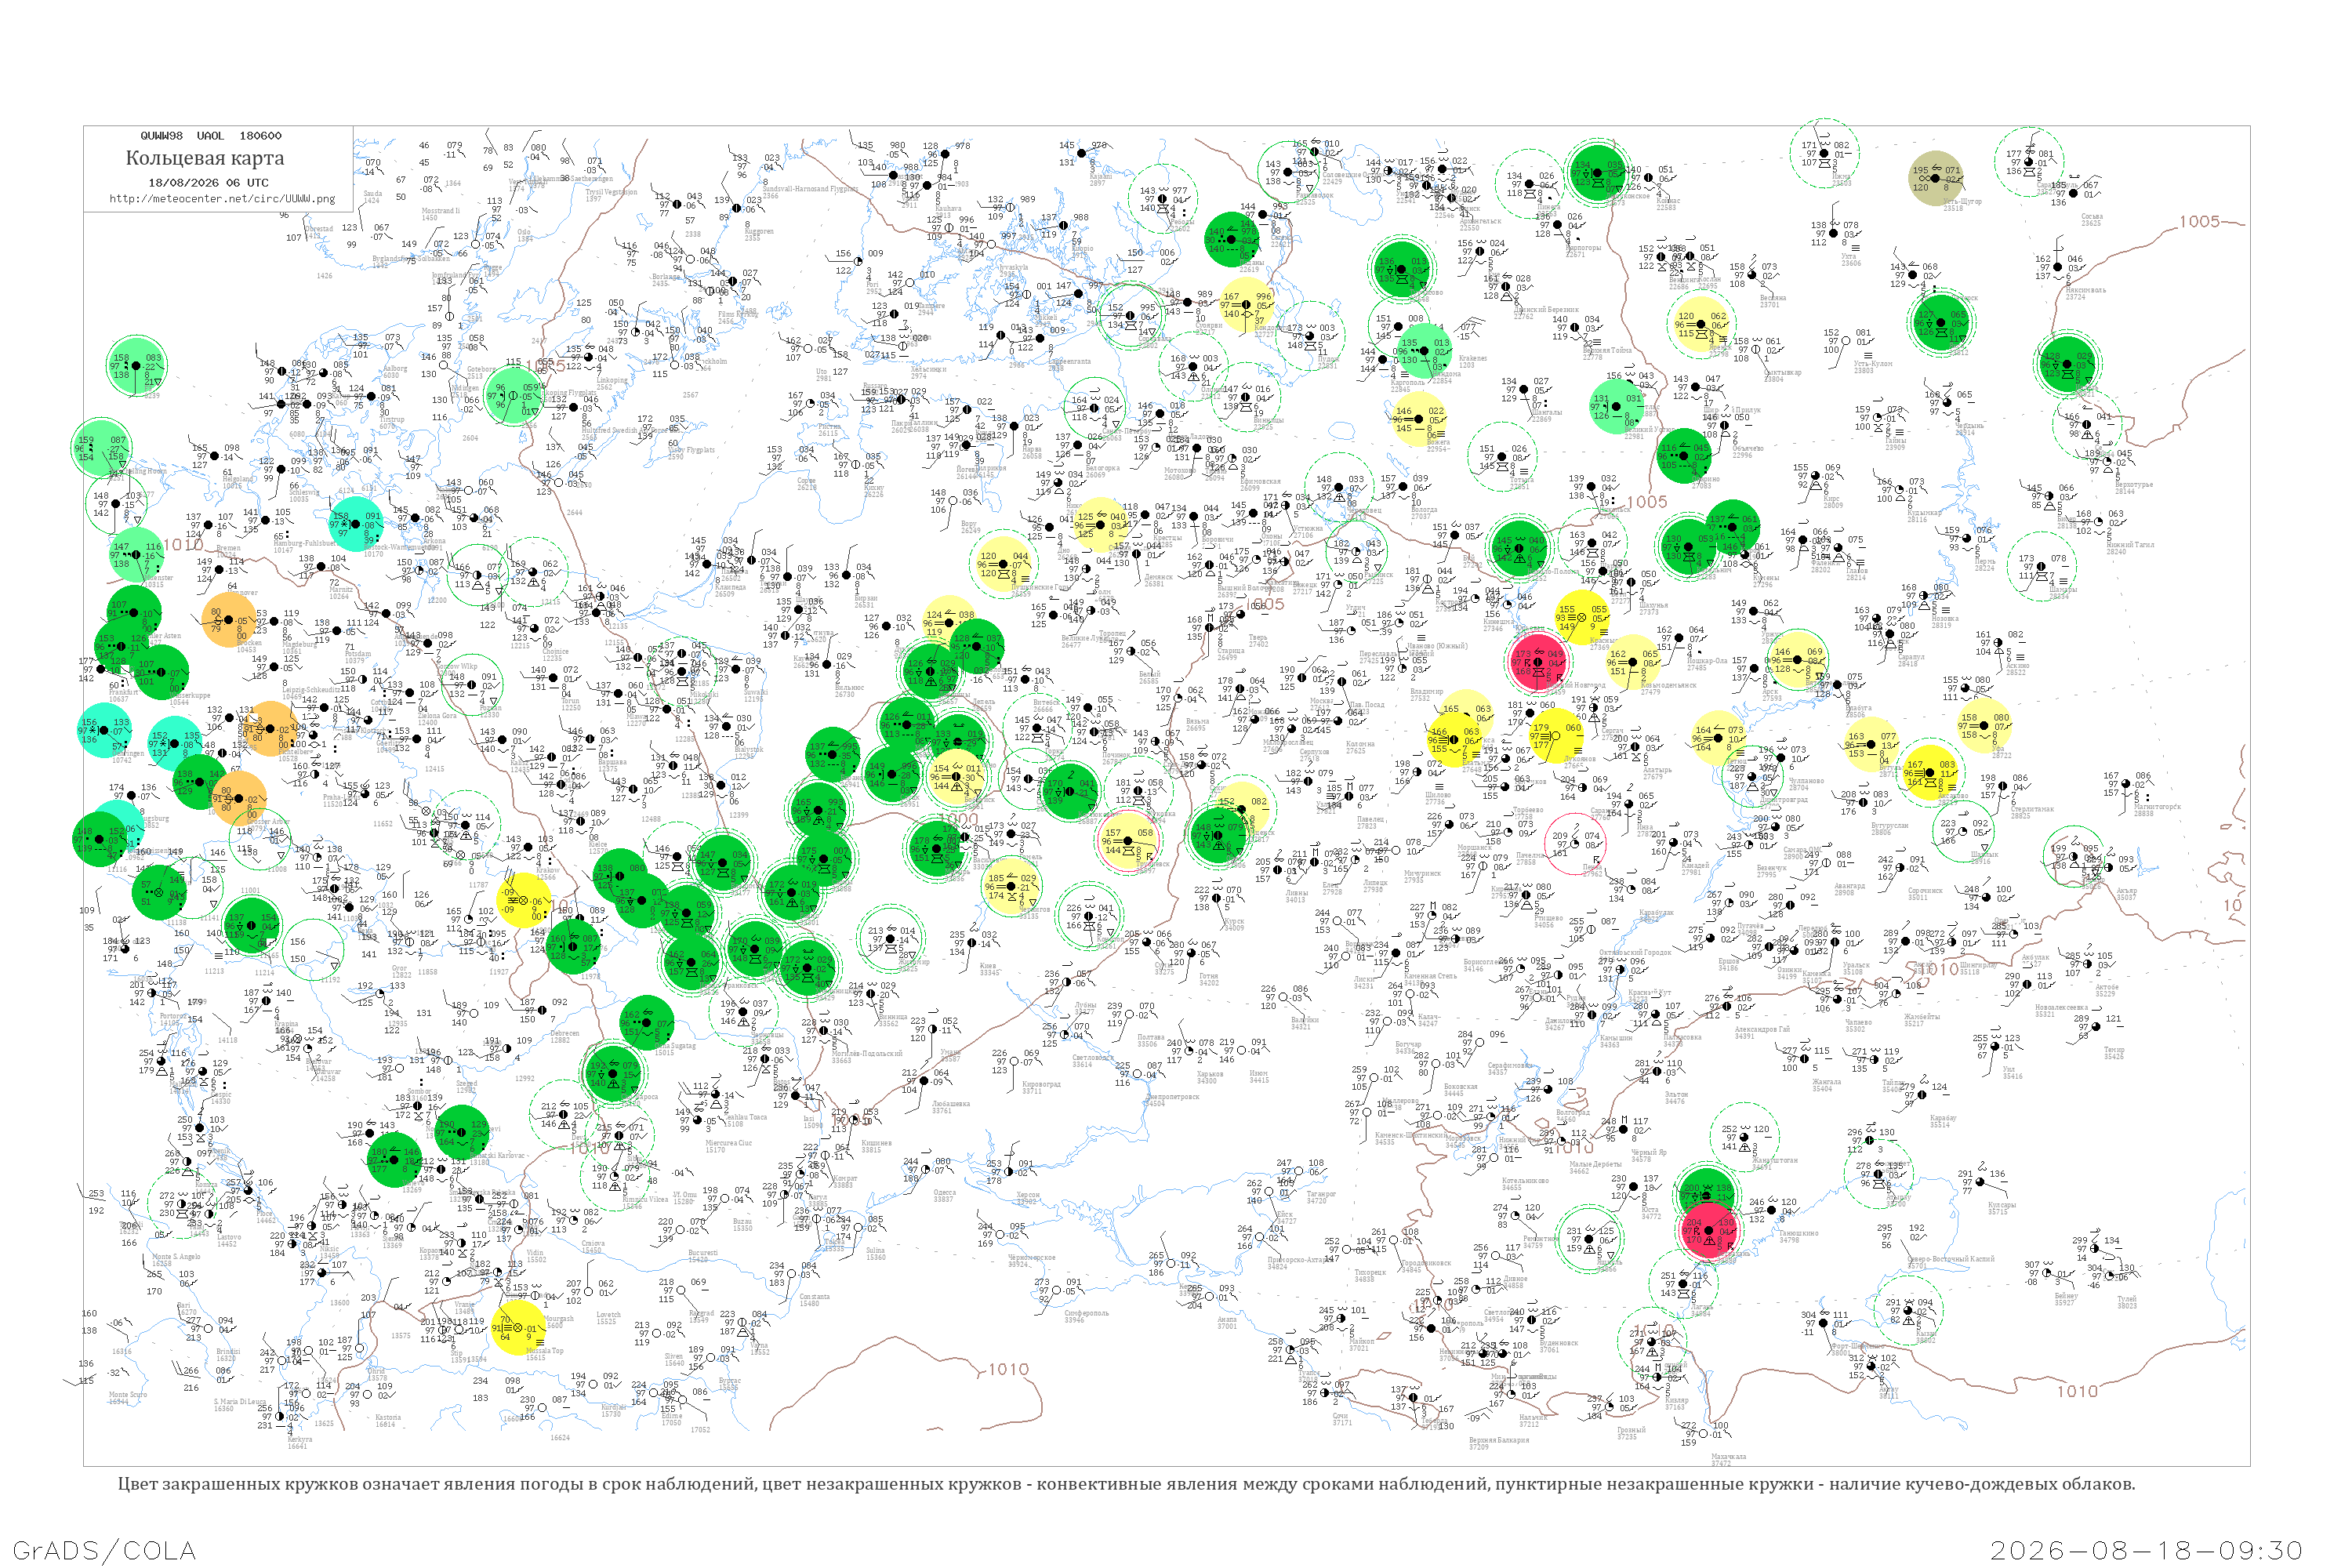Click the station label "Мичуринск 27935"

[1423, 877]
